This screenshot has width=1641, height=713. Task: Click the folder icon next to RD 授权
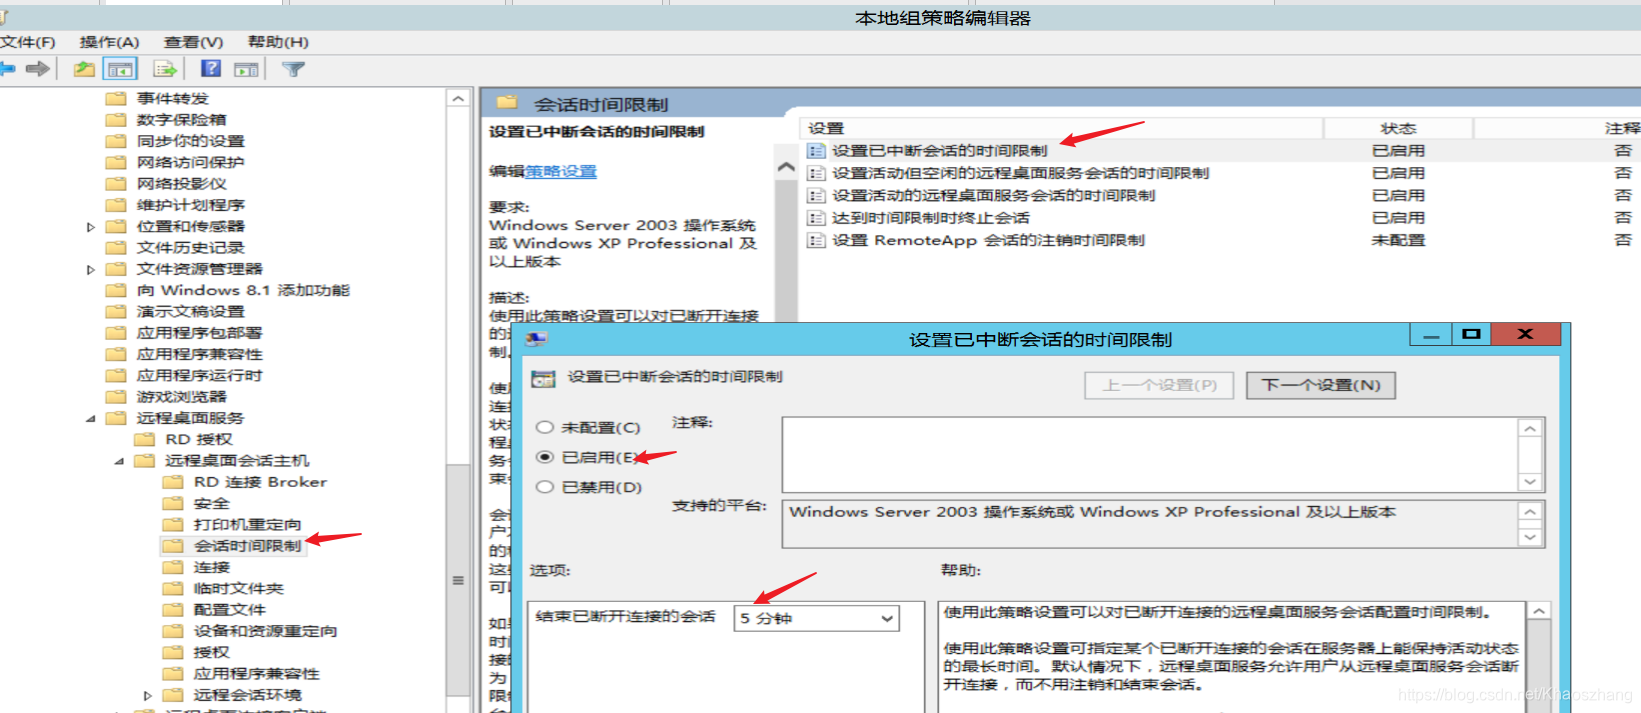(x=145, y=439)
